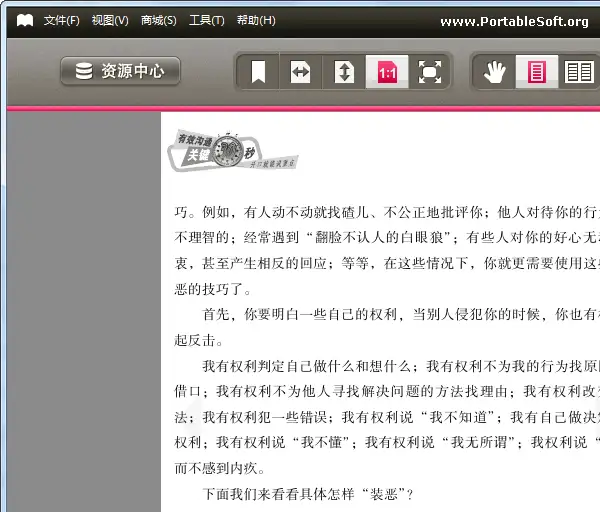Click the book logo image on the page
The width and height of the screenshot is (600, 512).
233,150
